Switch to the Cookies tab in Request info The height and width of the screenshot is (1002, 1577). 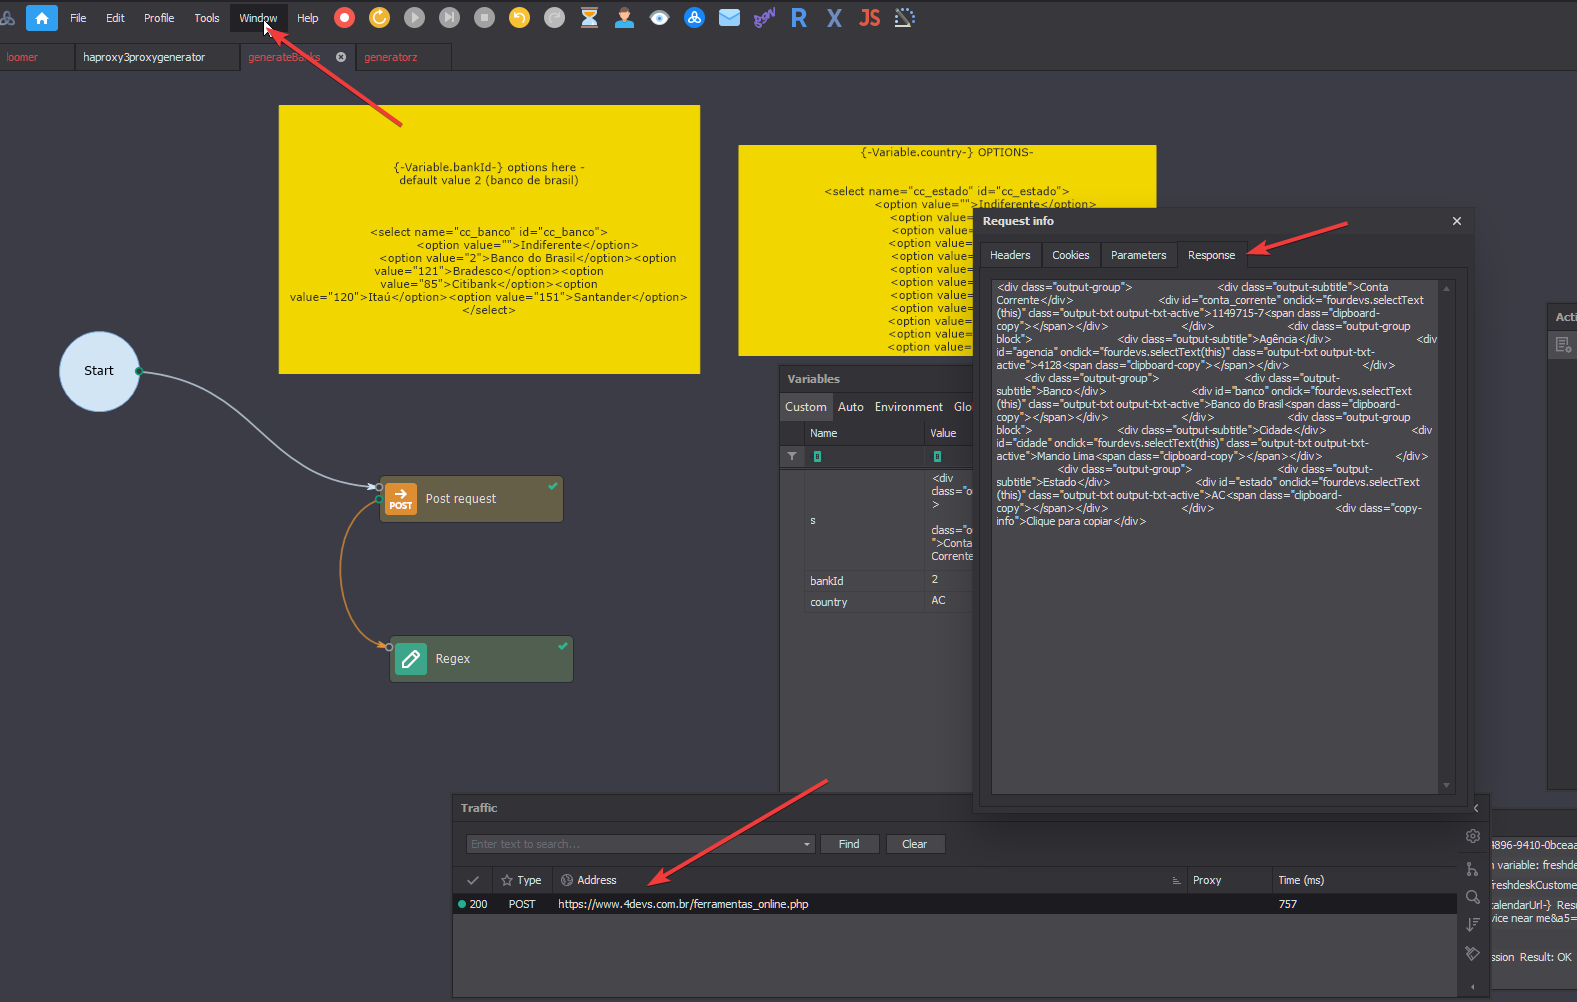click(1070, 255)
